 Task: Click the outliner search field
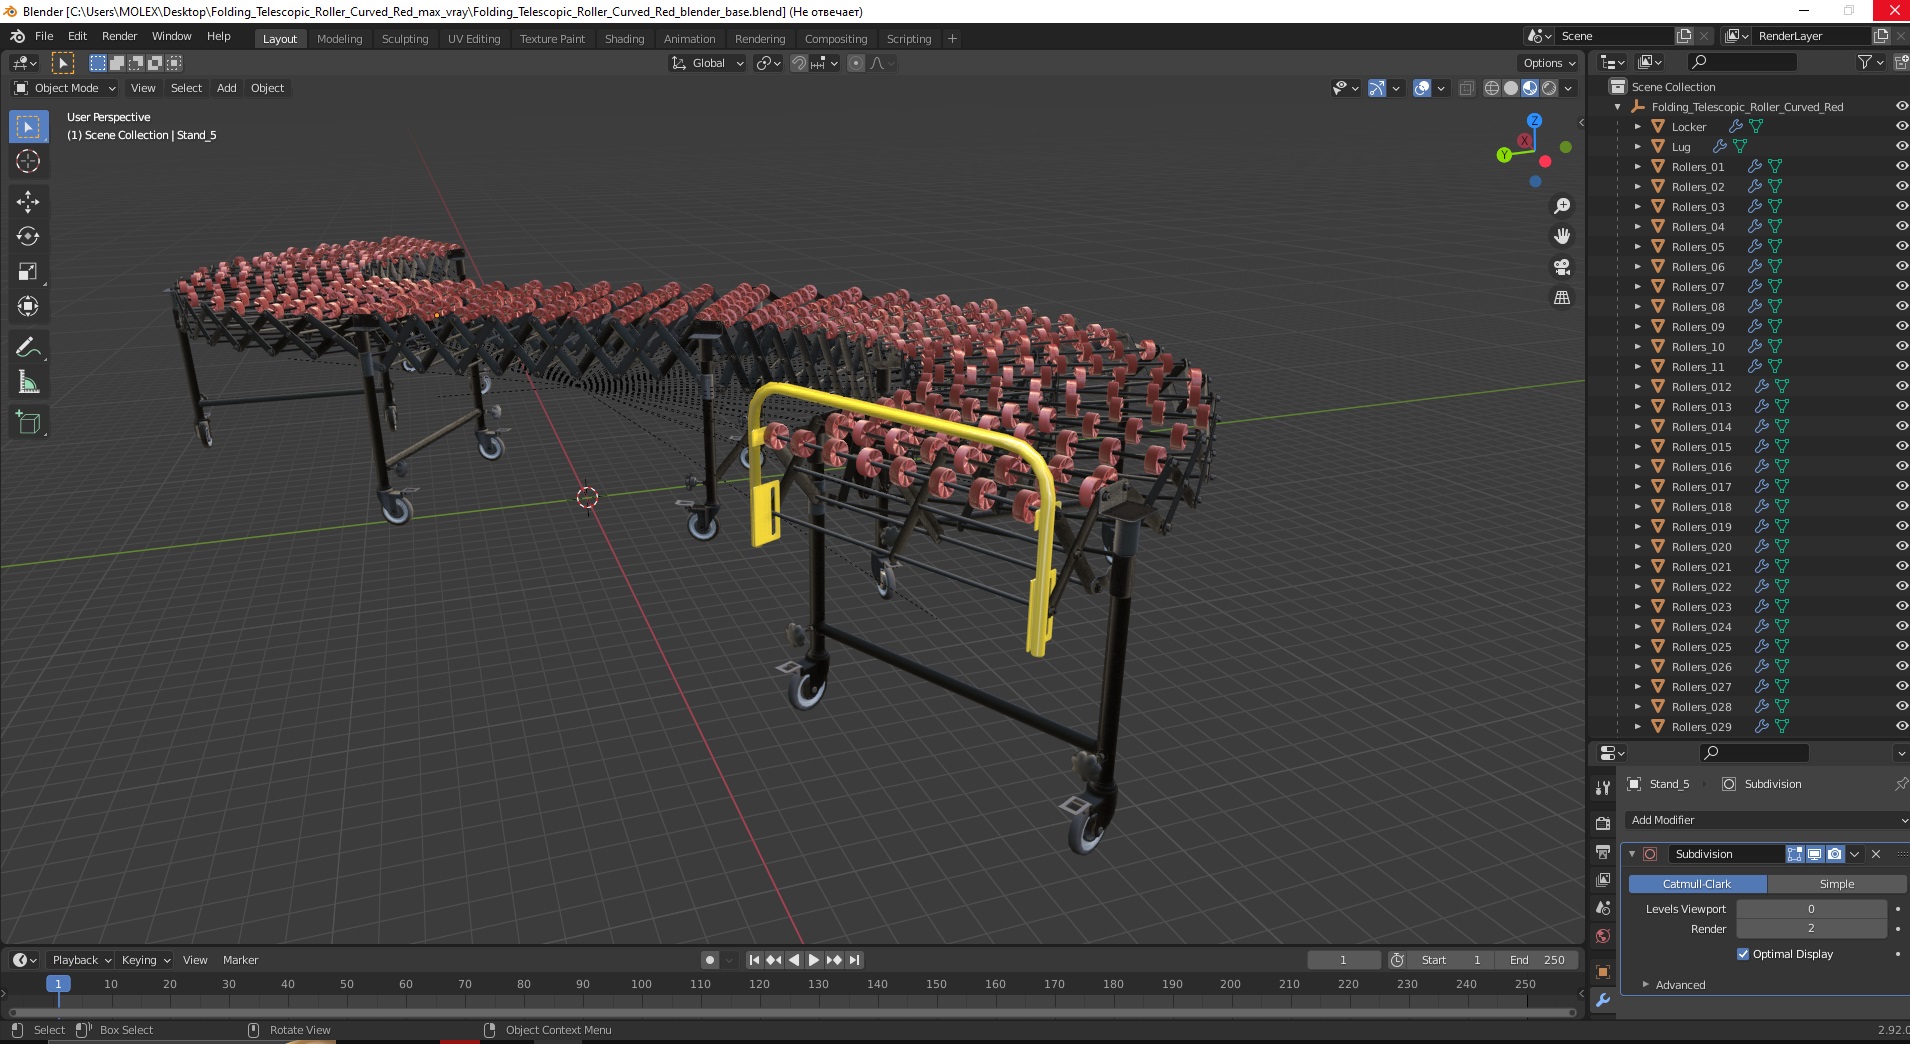[x=1741, y=62]
